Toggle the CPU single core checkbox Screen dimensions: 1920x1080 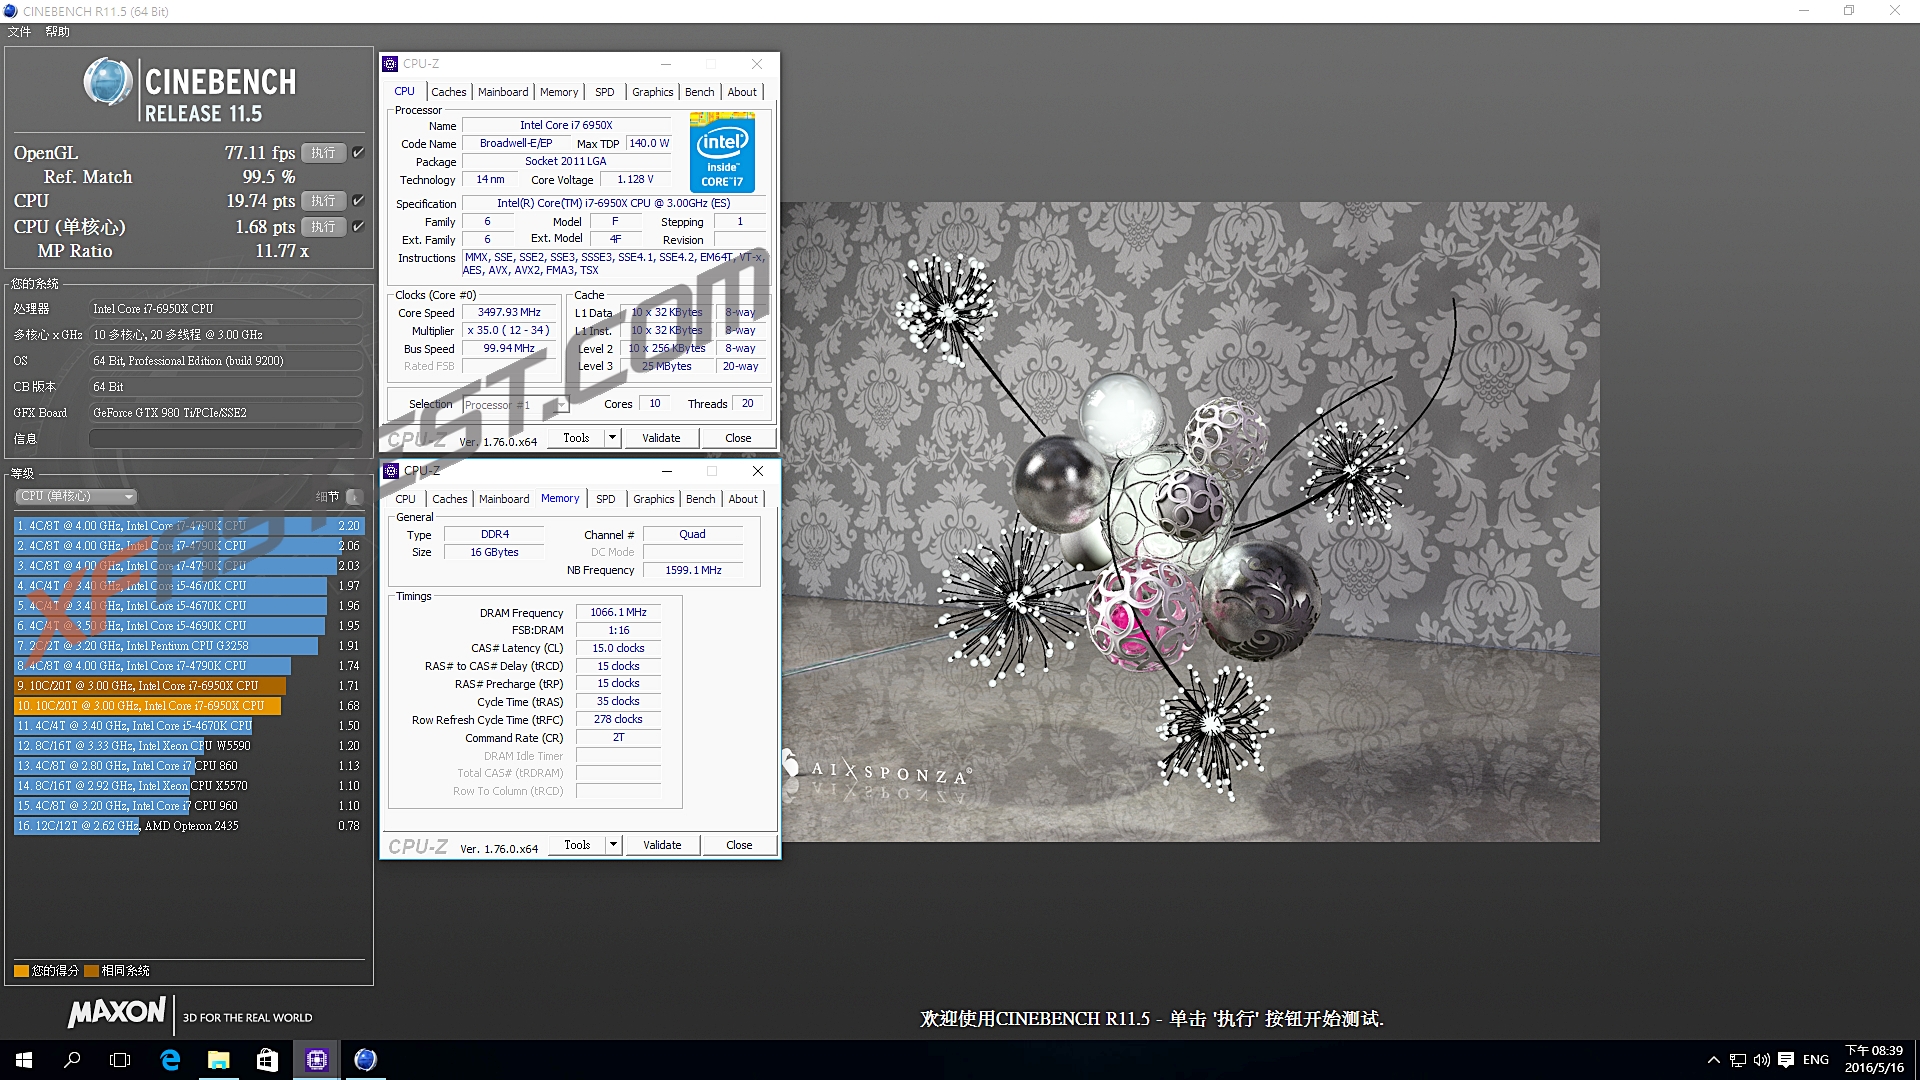point(358,227)
